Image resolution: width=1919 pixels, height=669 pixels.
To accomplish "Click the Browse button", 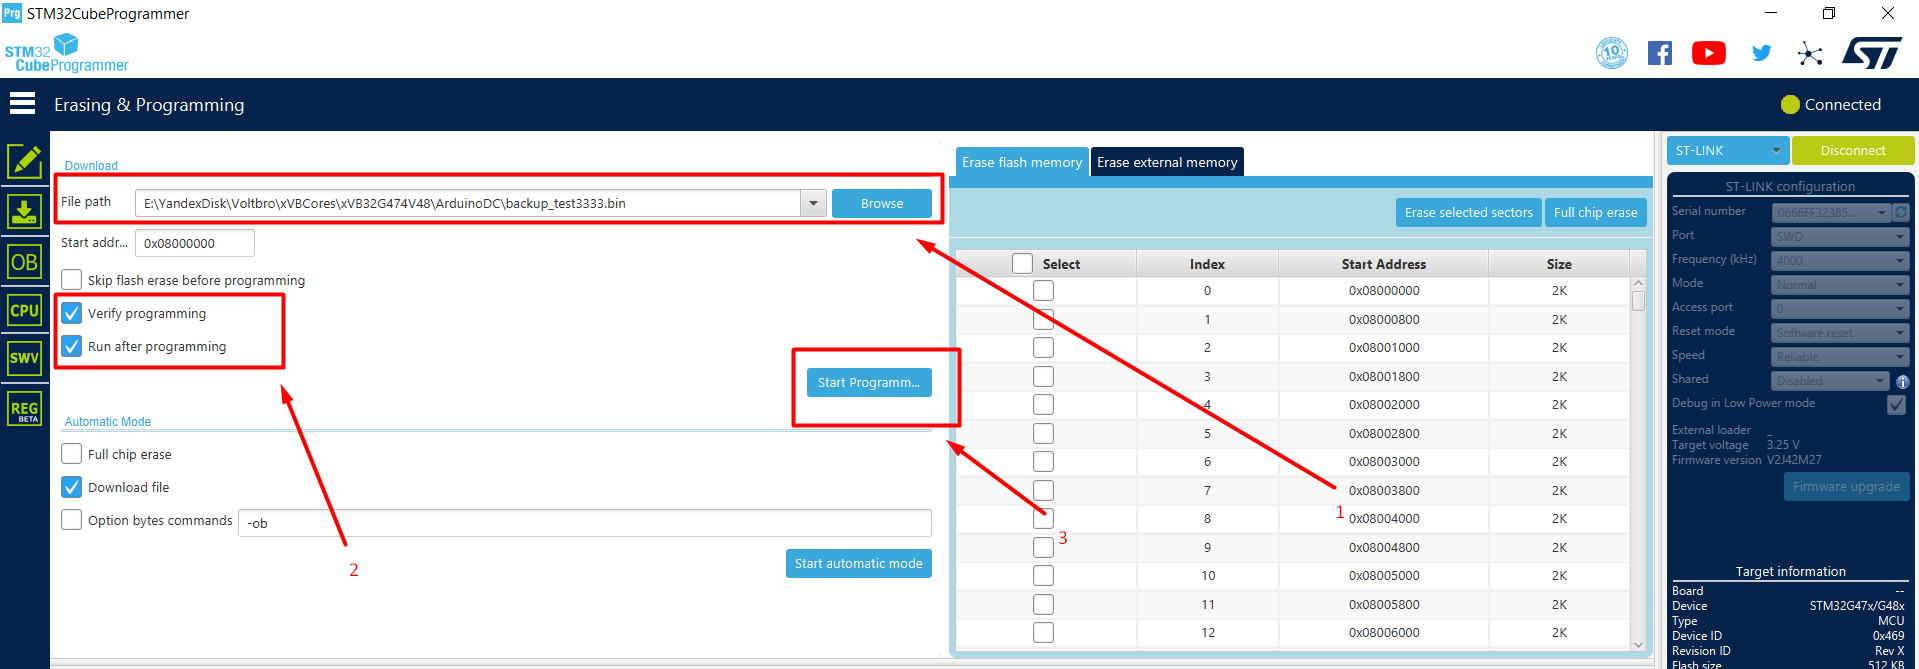I will (x=881, y=204).
